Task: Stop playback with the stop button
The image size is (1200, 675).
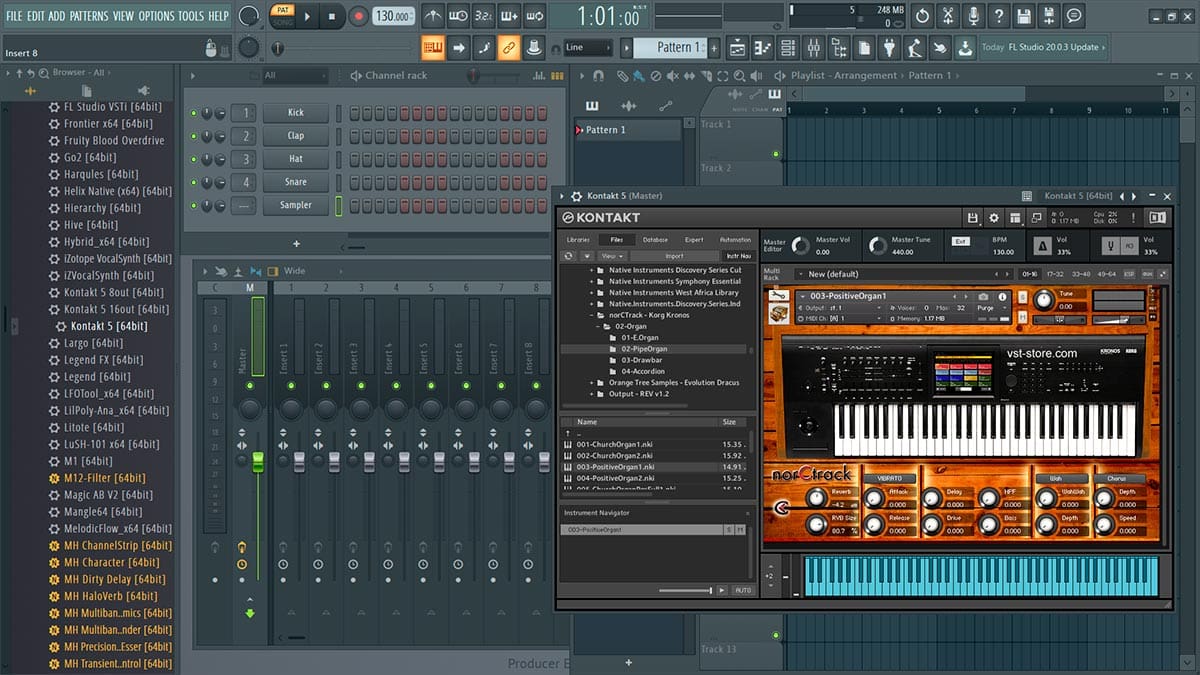Action: click(x=333, y=16)
